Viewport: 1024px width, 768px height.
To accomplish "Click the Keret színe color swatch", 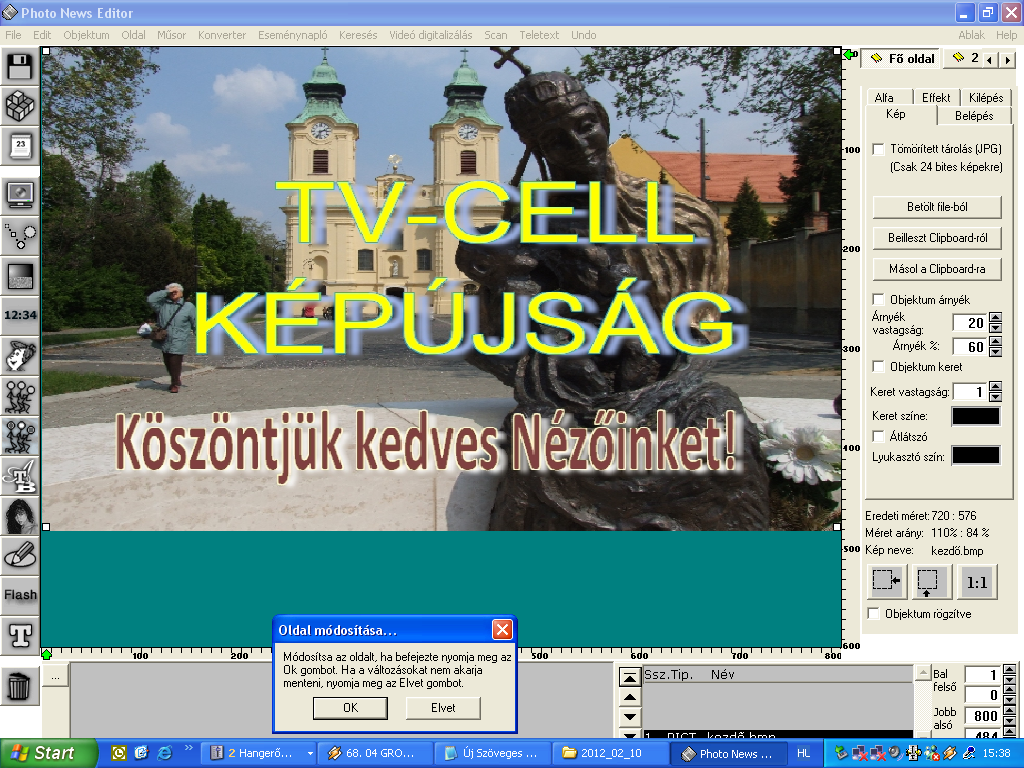I will [975, 416].
